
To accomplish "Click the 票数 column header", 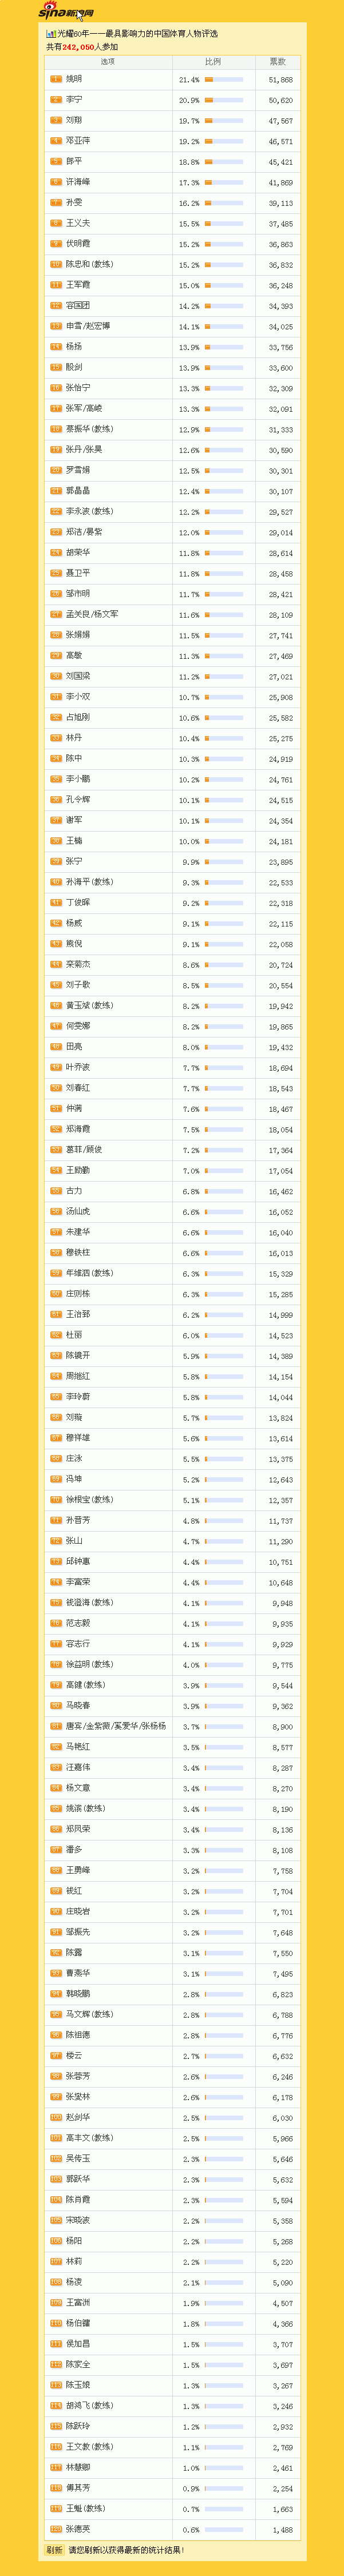I will pos(277,62).
